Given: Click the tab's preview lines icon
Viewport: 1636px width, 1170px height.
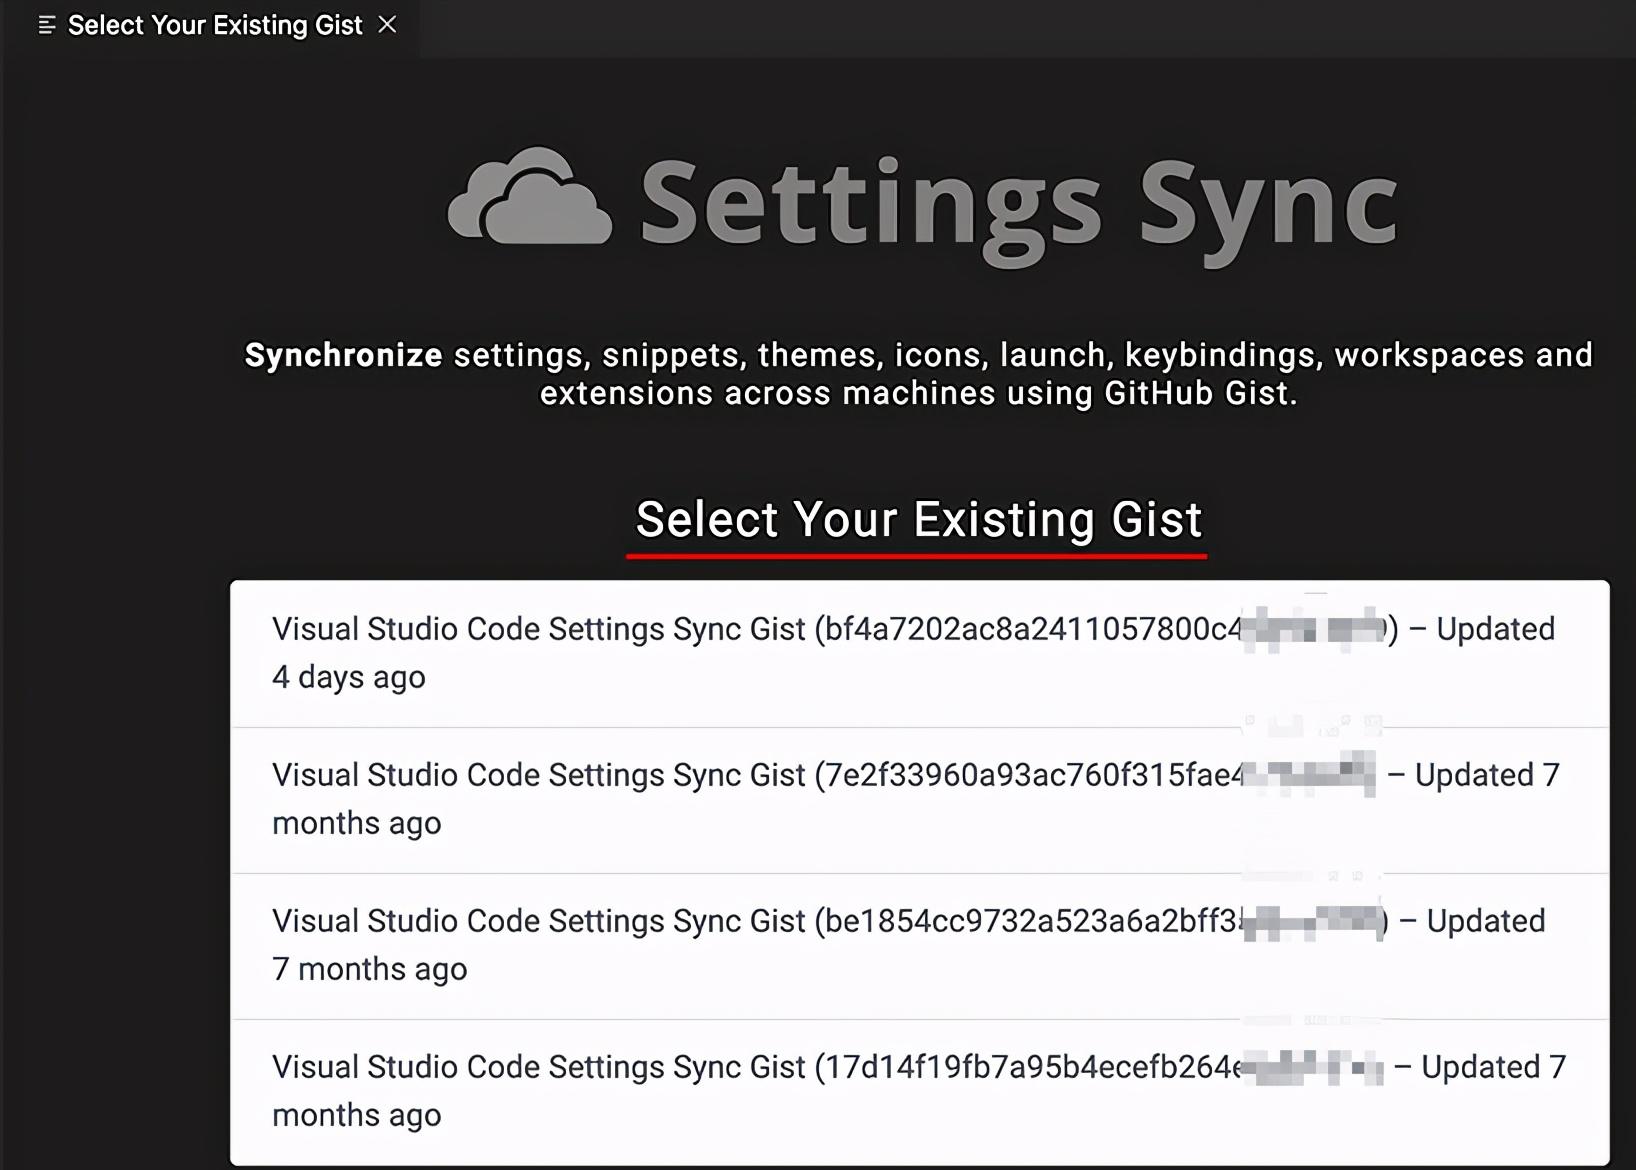Looking at the screenshot, I should 46,26.
